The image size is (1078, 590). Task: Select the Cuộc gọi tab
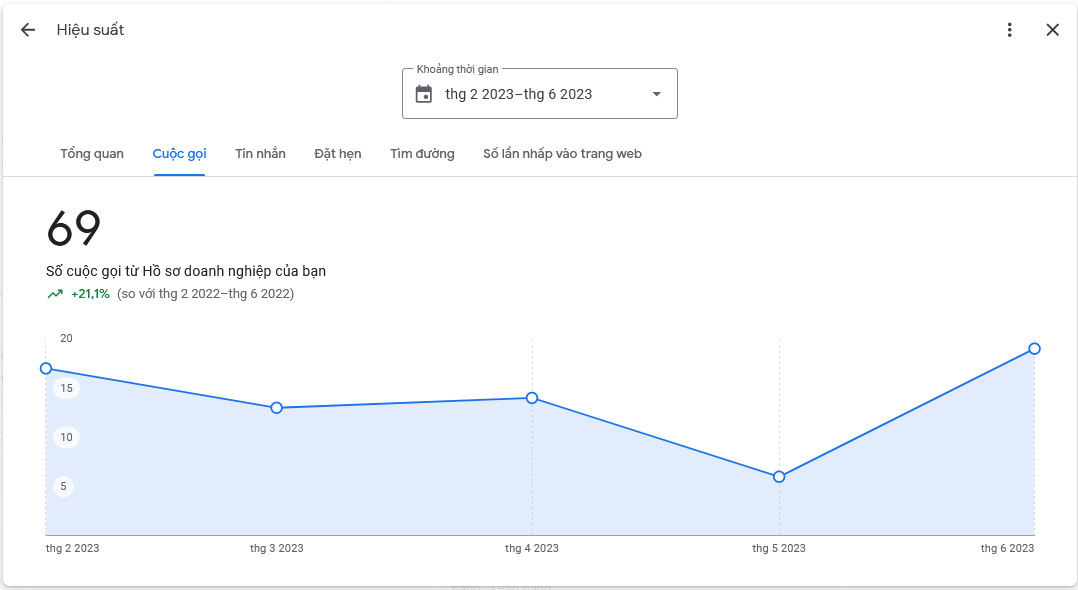pyautogui.click(x=179, y=153)
